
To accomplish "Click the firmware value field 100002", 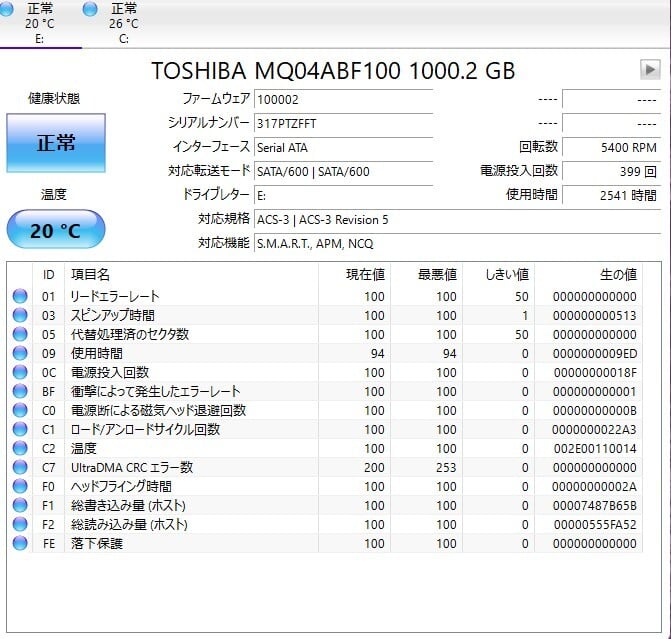I will [x=342, y=100].
